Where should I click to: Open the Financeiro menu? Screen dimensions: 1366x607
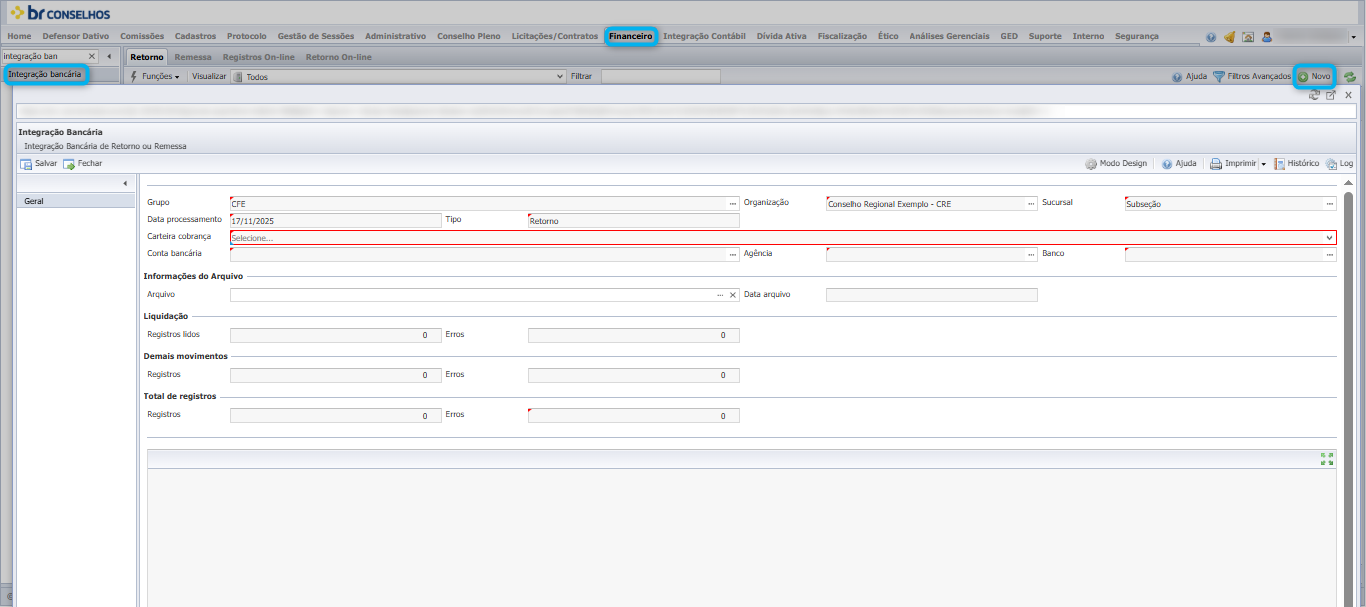point(630,36)
